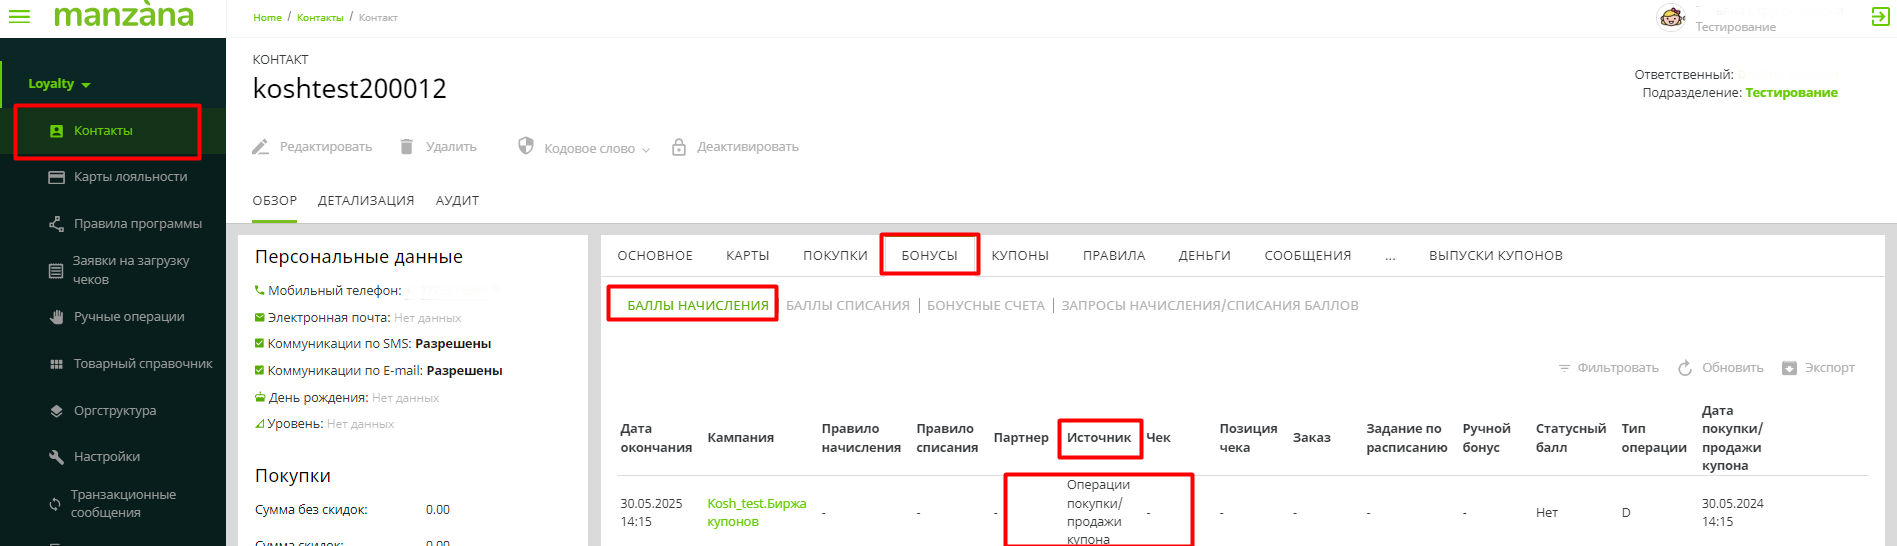Click the Edit pencil icon
This screenshot has height=546, width=1897.
(x=260, y=147)
